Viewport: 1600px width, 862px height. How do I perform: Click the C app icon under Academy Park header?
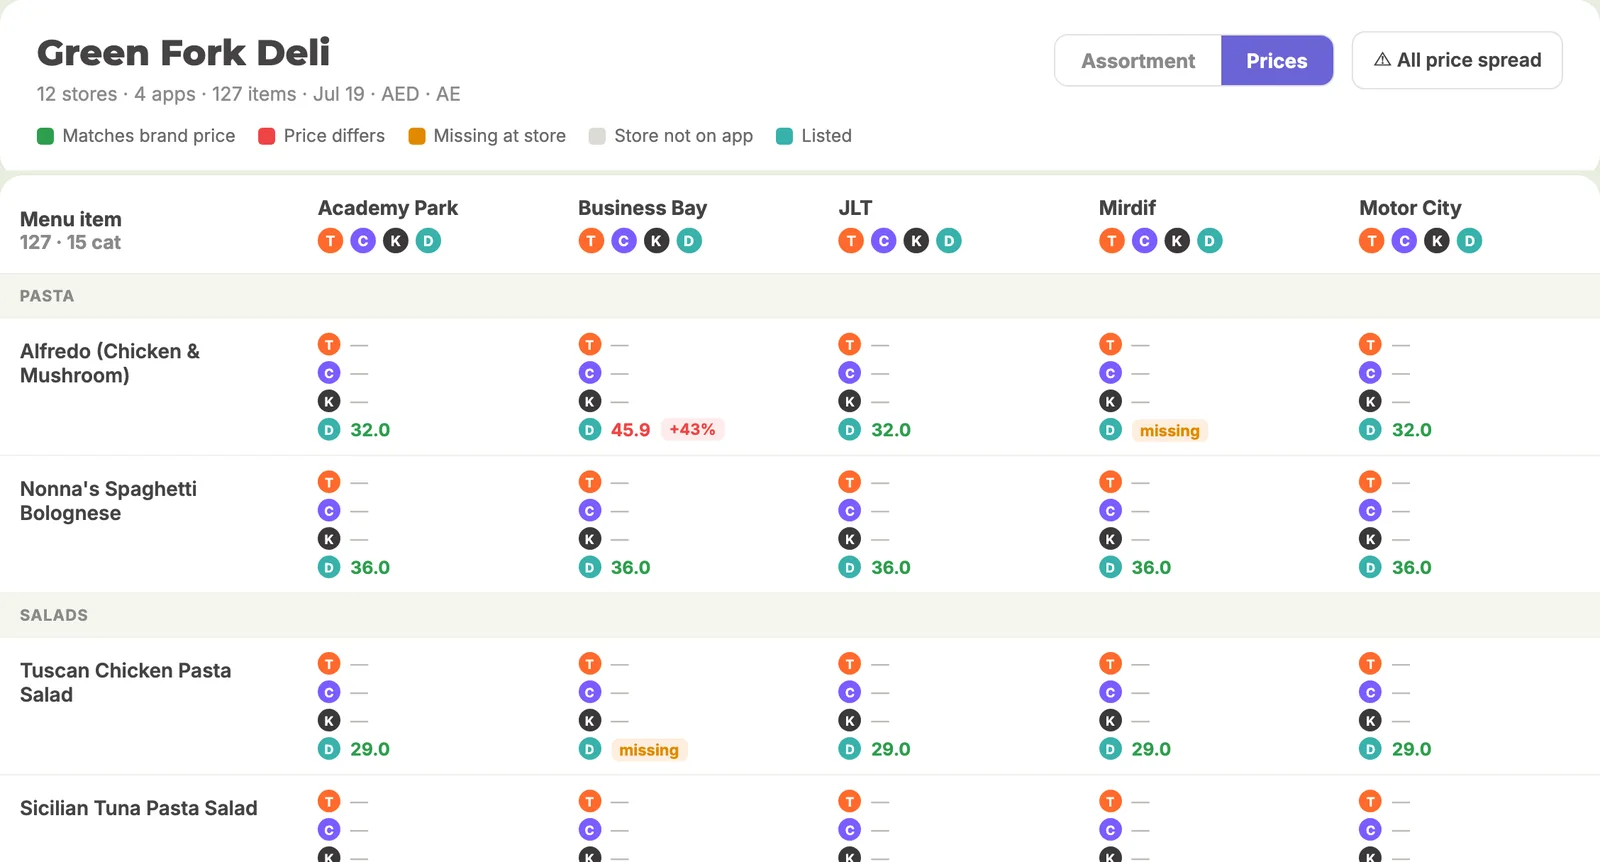[x=363, y=241]
